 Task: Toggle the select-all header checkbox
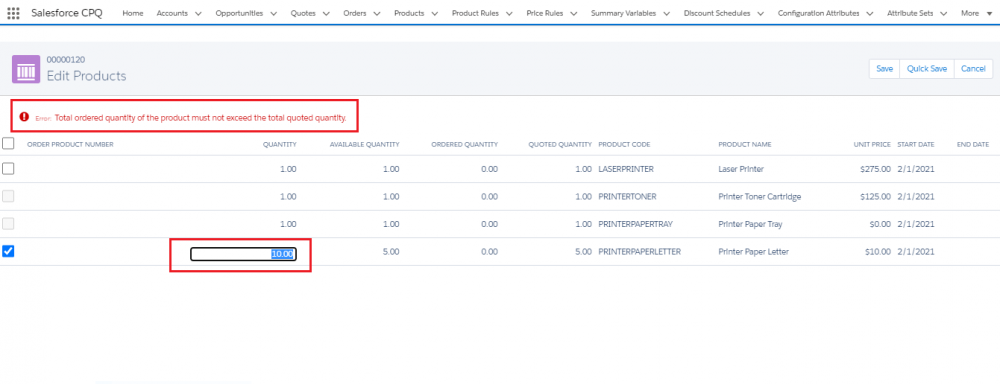[8, 144]
